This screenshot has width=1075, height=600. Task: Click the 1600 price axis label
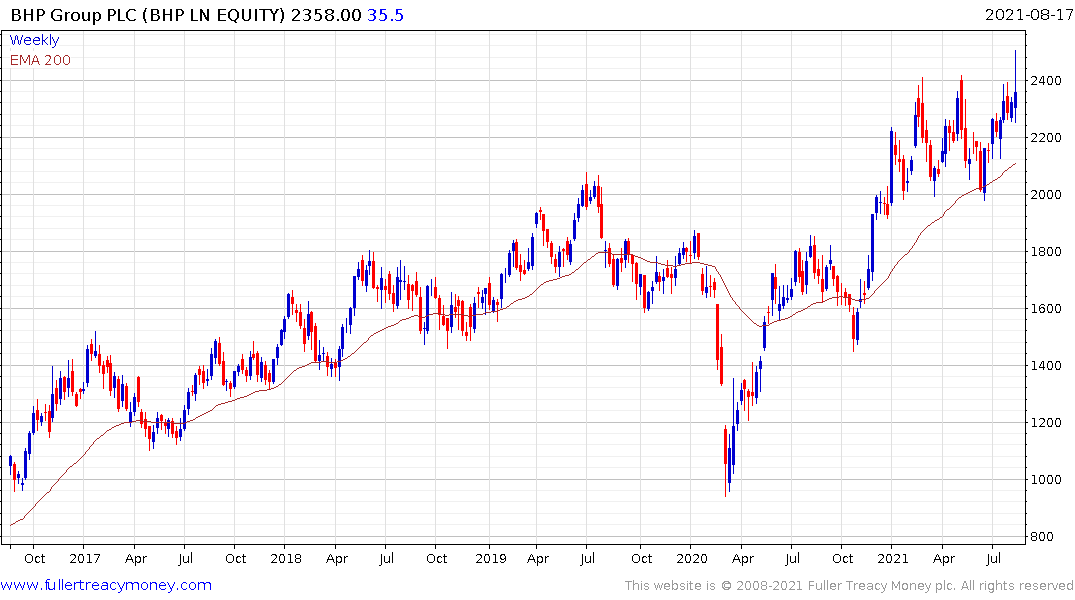[1046, 309]
